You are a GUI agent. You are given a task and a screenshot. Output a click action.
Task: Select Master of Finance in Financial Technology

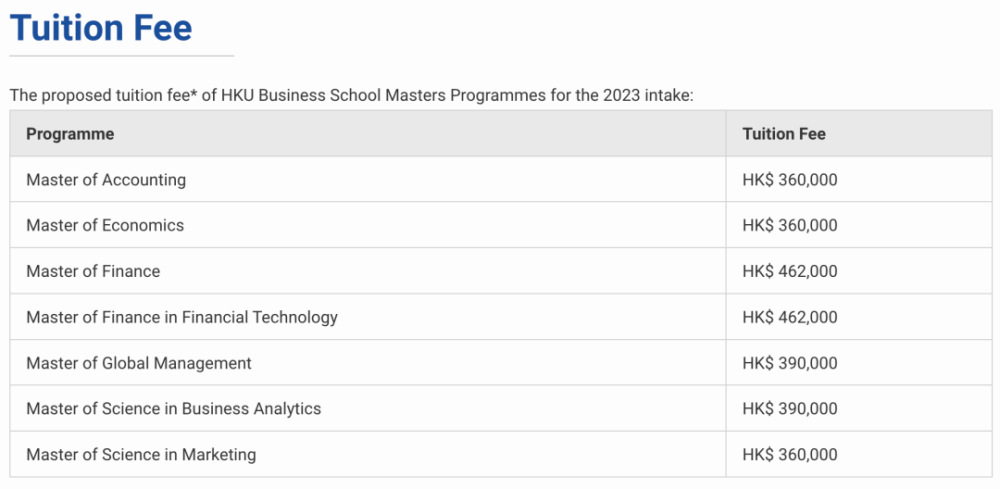[x=182, y=317]
